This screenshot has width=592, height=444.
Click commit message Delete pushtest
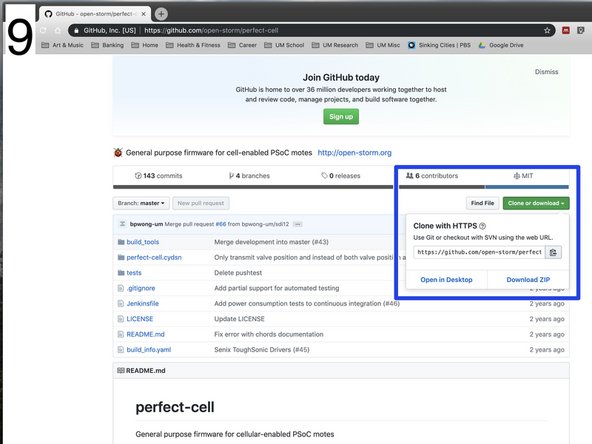pos(238,273)
